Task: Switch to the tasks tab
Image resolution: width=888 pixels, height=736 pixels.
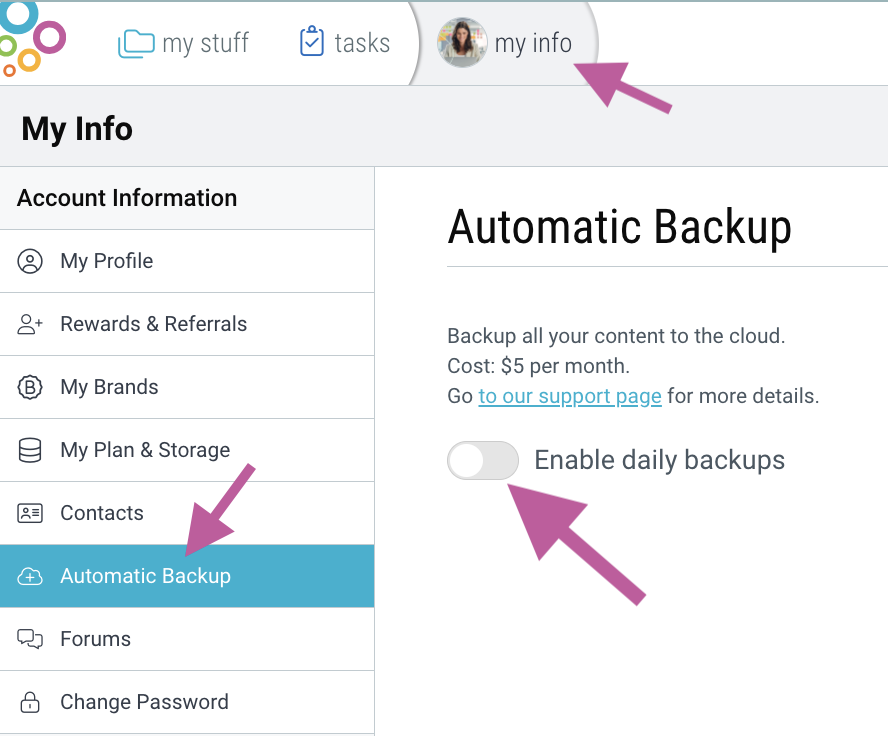Action: (361, 43)
